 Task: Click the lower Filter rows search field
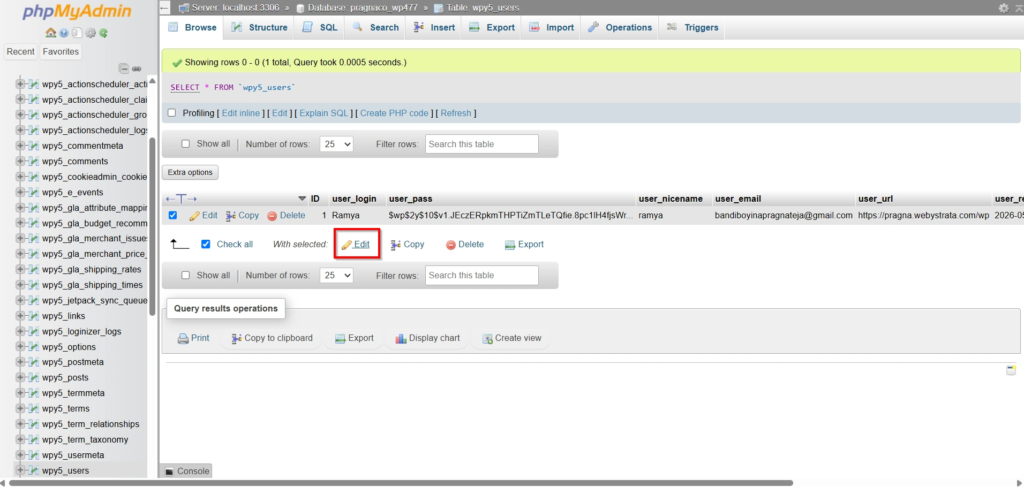point(482,275)
